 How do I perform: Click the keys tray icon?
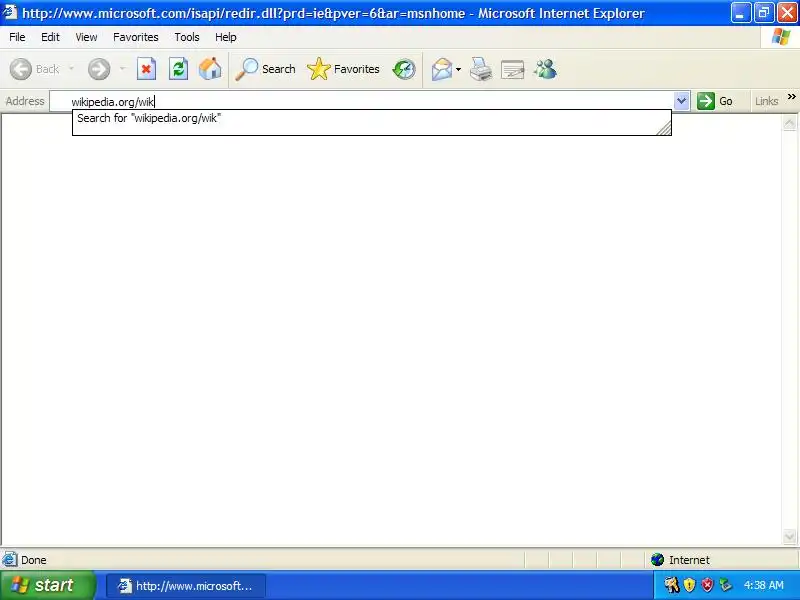click(x=671, y=585)
